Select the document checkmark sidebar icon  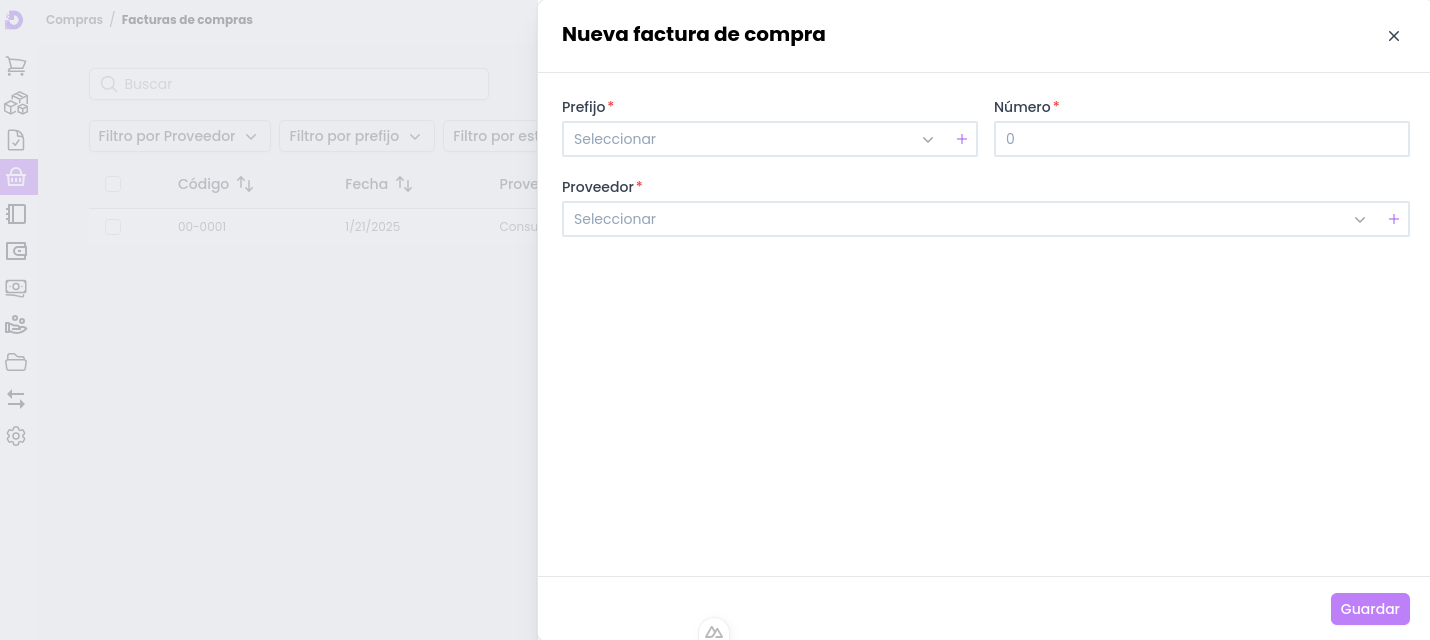pyautogui.click(x=16, y=140)
